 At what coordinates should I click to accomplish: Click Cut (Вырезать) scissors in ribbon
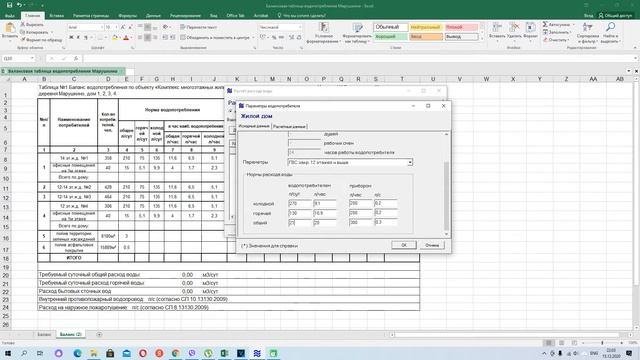click(x=32, y=25)
